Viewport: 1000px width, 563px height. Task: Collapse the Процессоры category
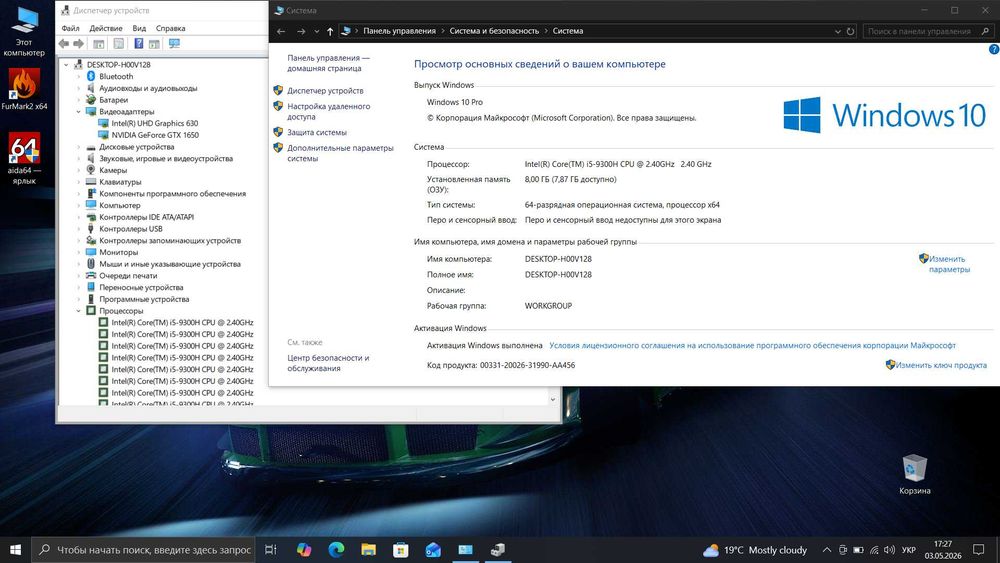pyautogui.click(x=78, y=311)
